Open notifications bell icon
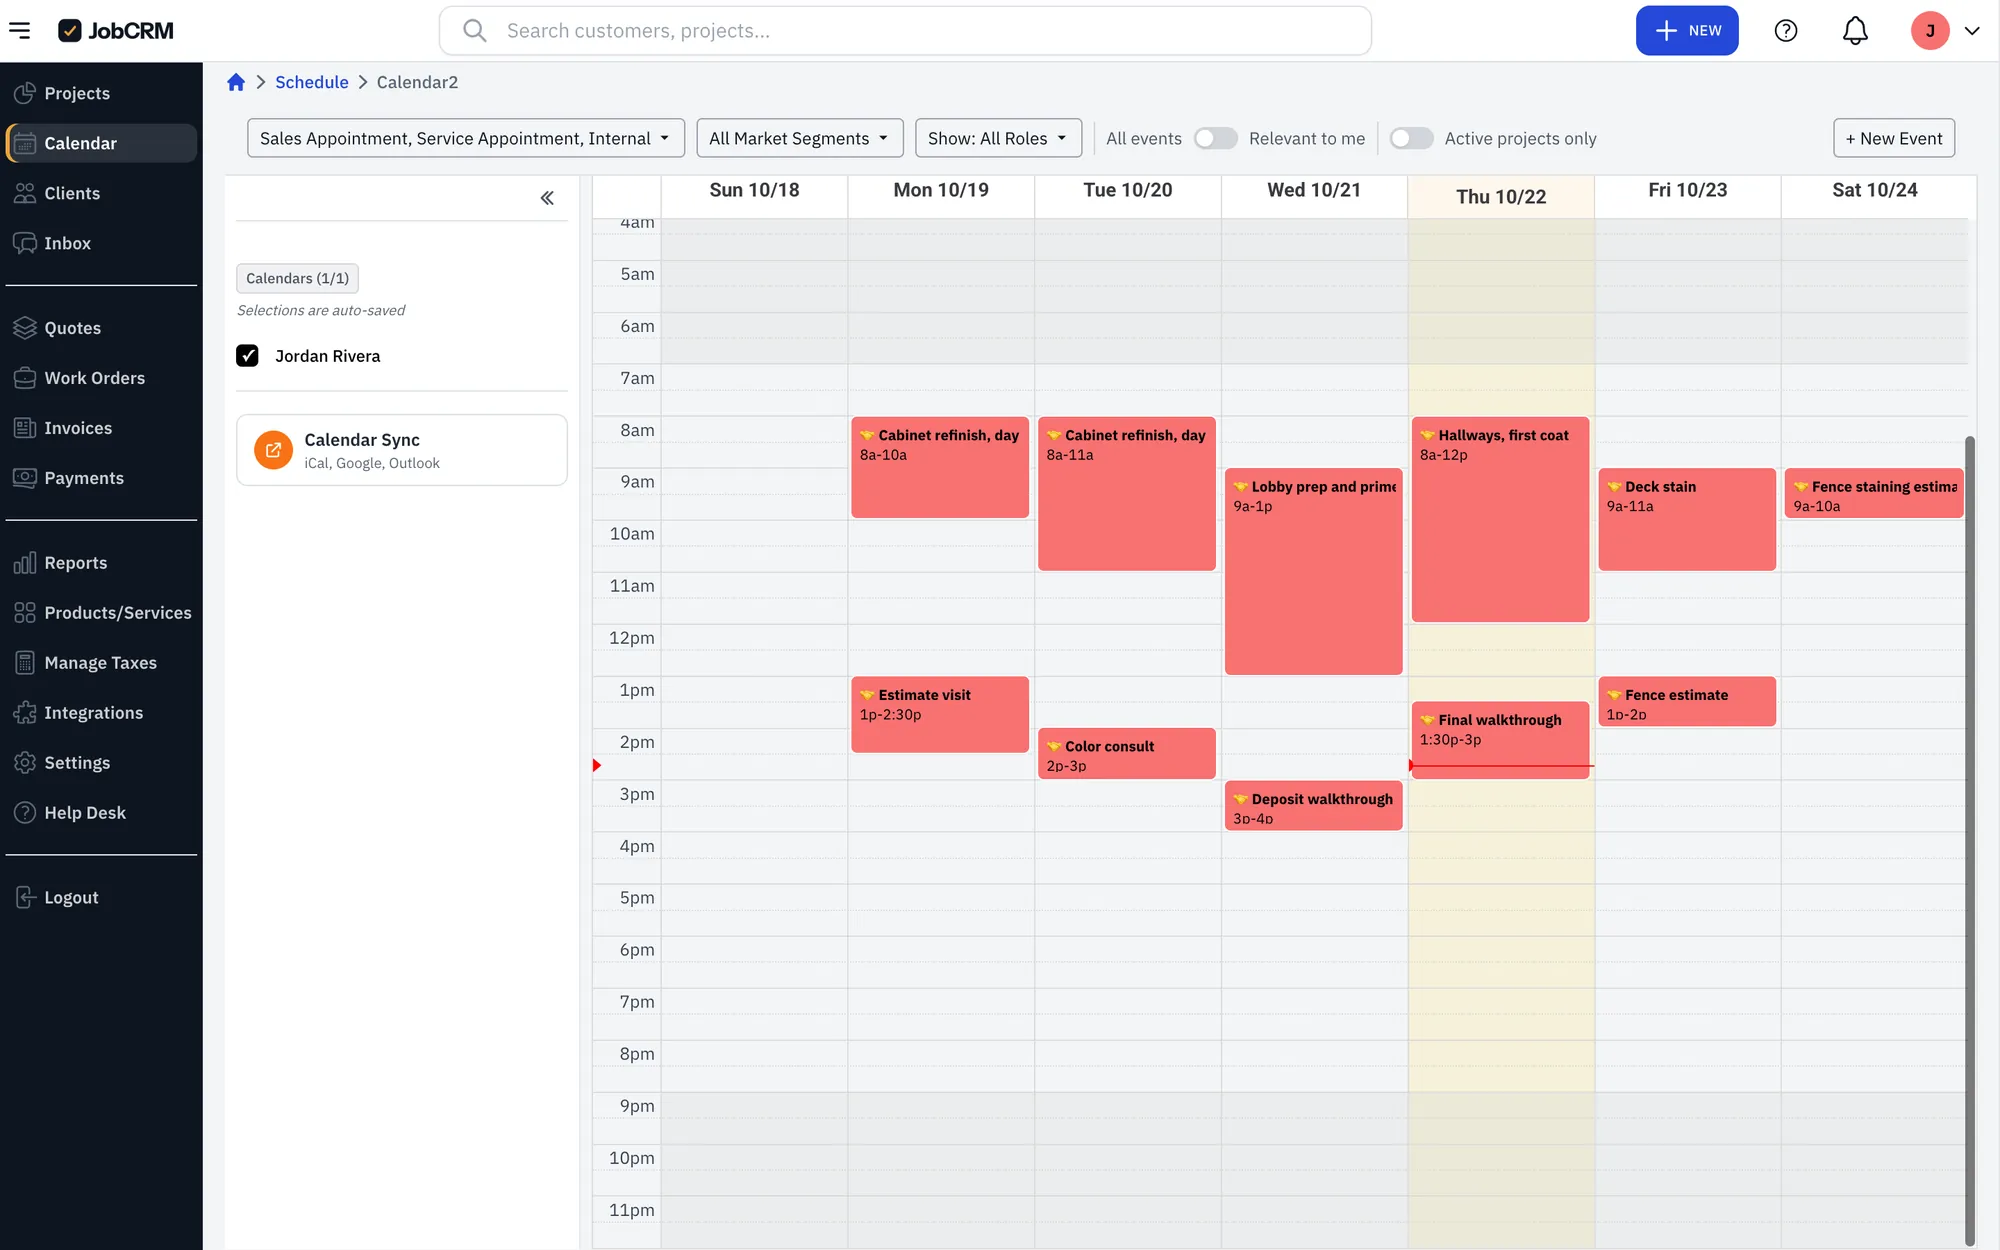 pos(1855,31)
